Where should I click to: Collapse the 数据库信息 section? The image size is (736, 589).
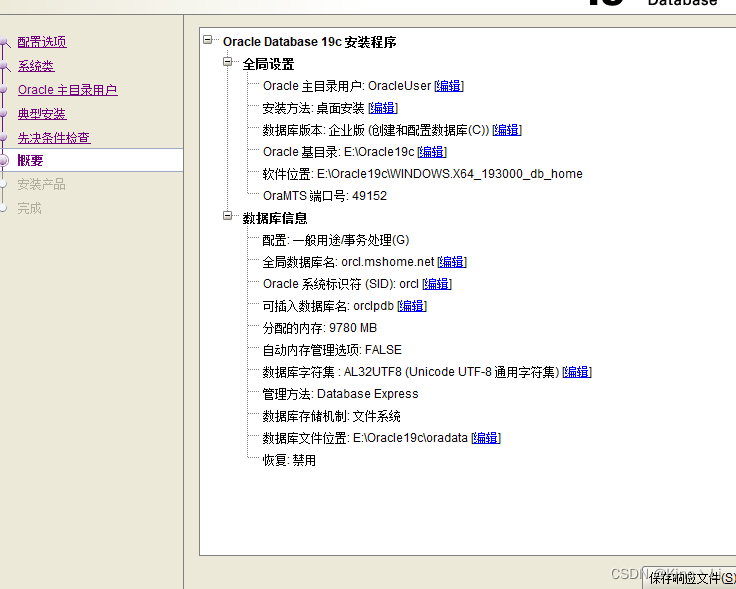(228, 215)
